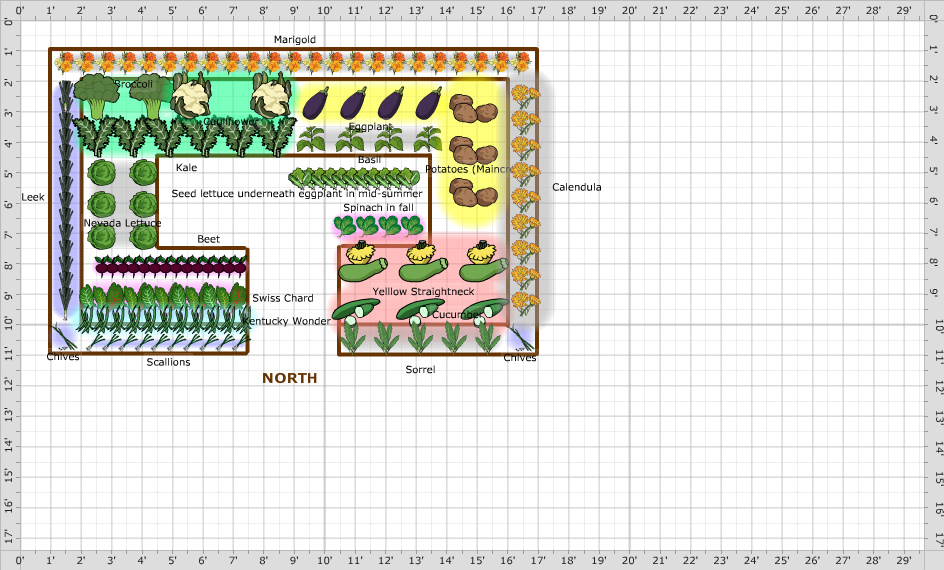944x570 pixels.
Task: Select the leftmost sorrel plant icon
Action: 353,338
